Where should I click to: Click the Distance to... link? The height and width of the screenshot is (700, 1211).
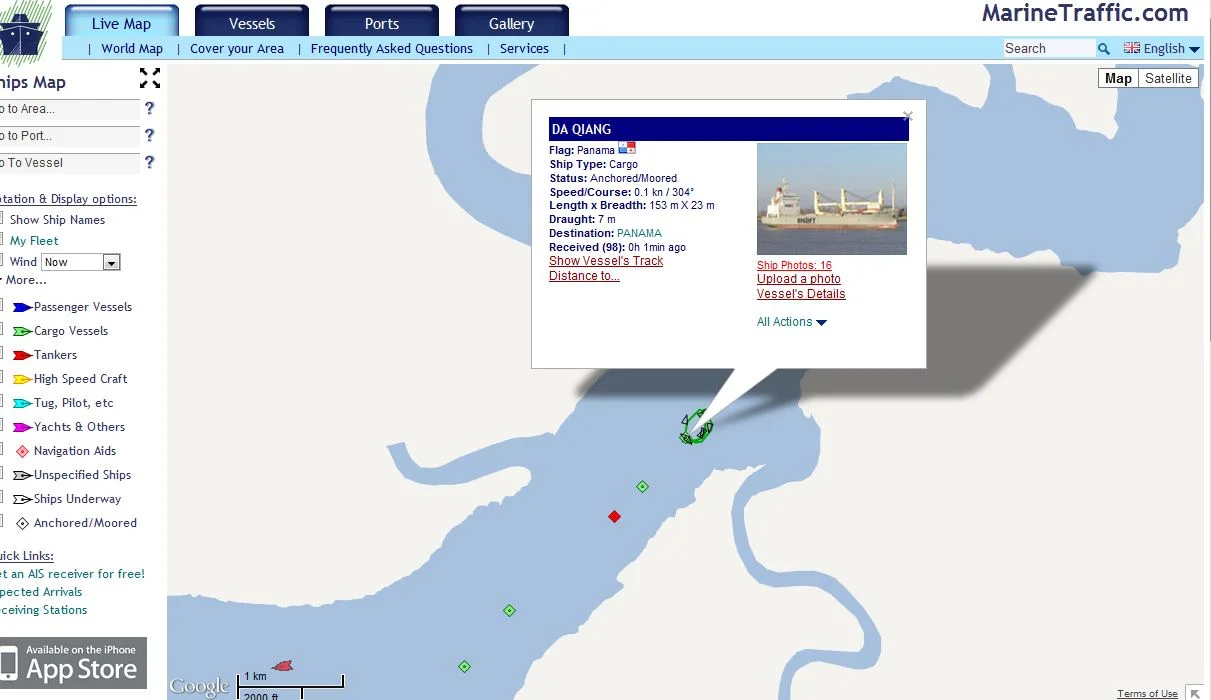(x=584, y=276)
